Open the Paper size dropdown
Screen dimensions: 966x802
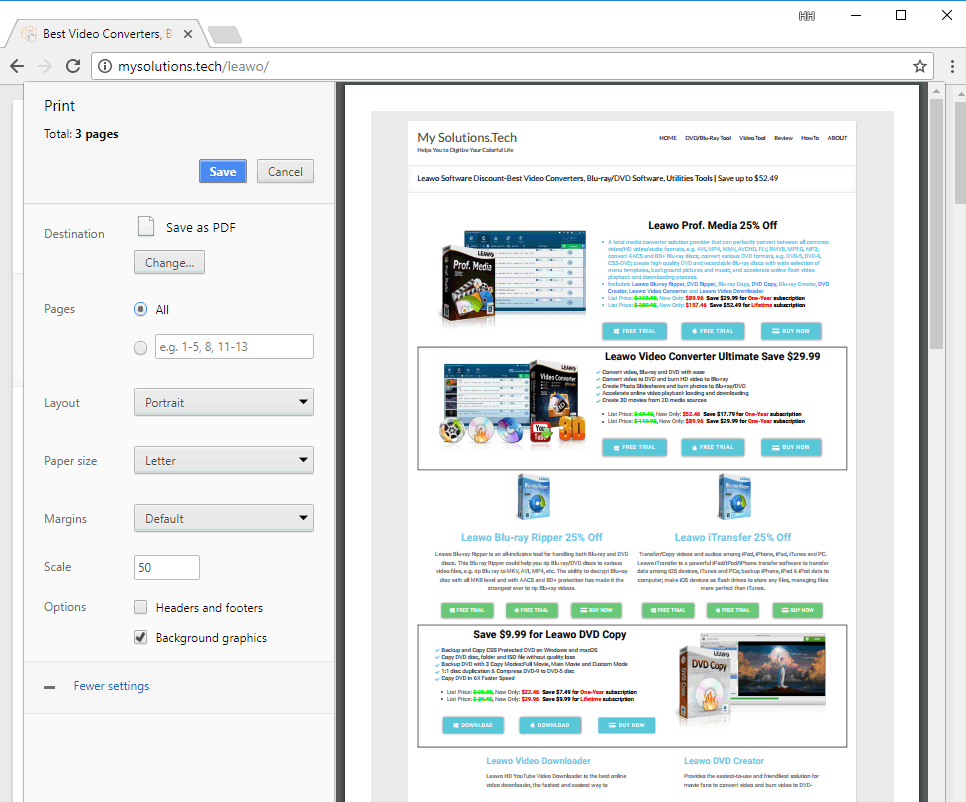click(x=223, y=460)
